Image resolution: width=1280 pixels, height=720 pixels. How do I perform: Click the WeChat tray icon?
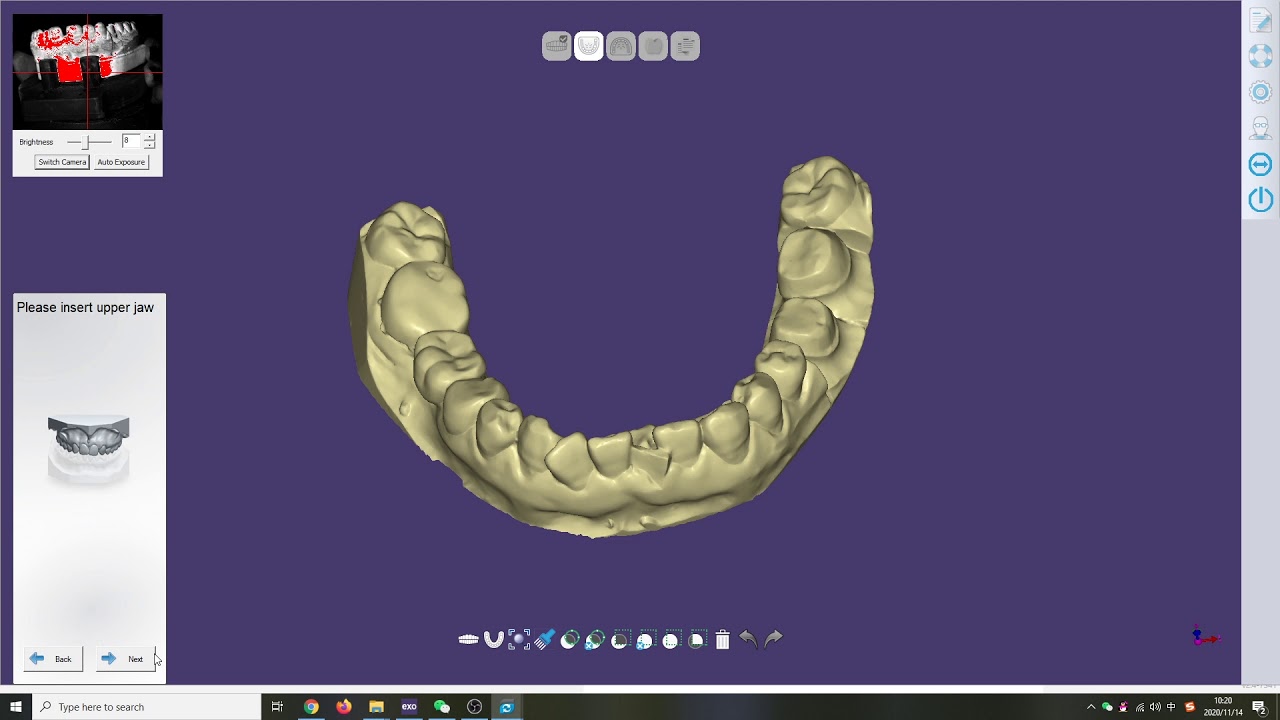click(1107, 707)
